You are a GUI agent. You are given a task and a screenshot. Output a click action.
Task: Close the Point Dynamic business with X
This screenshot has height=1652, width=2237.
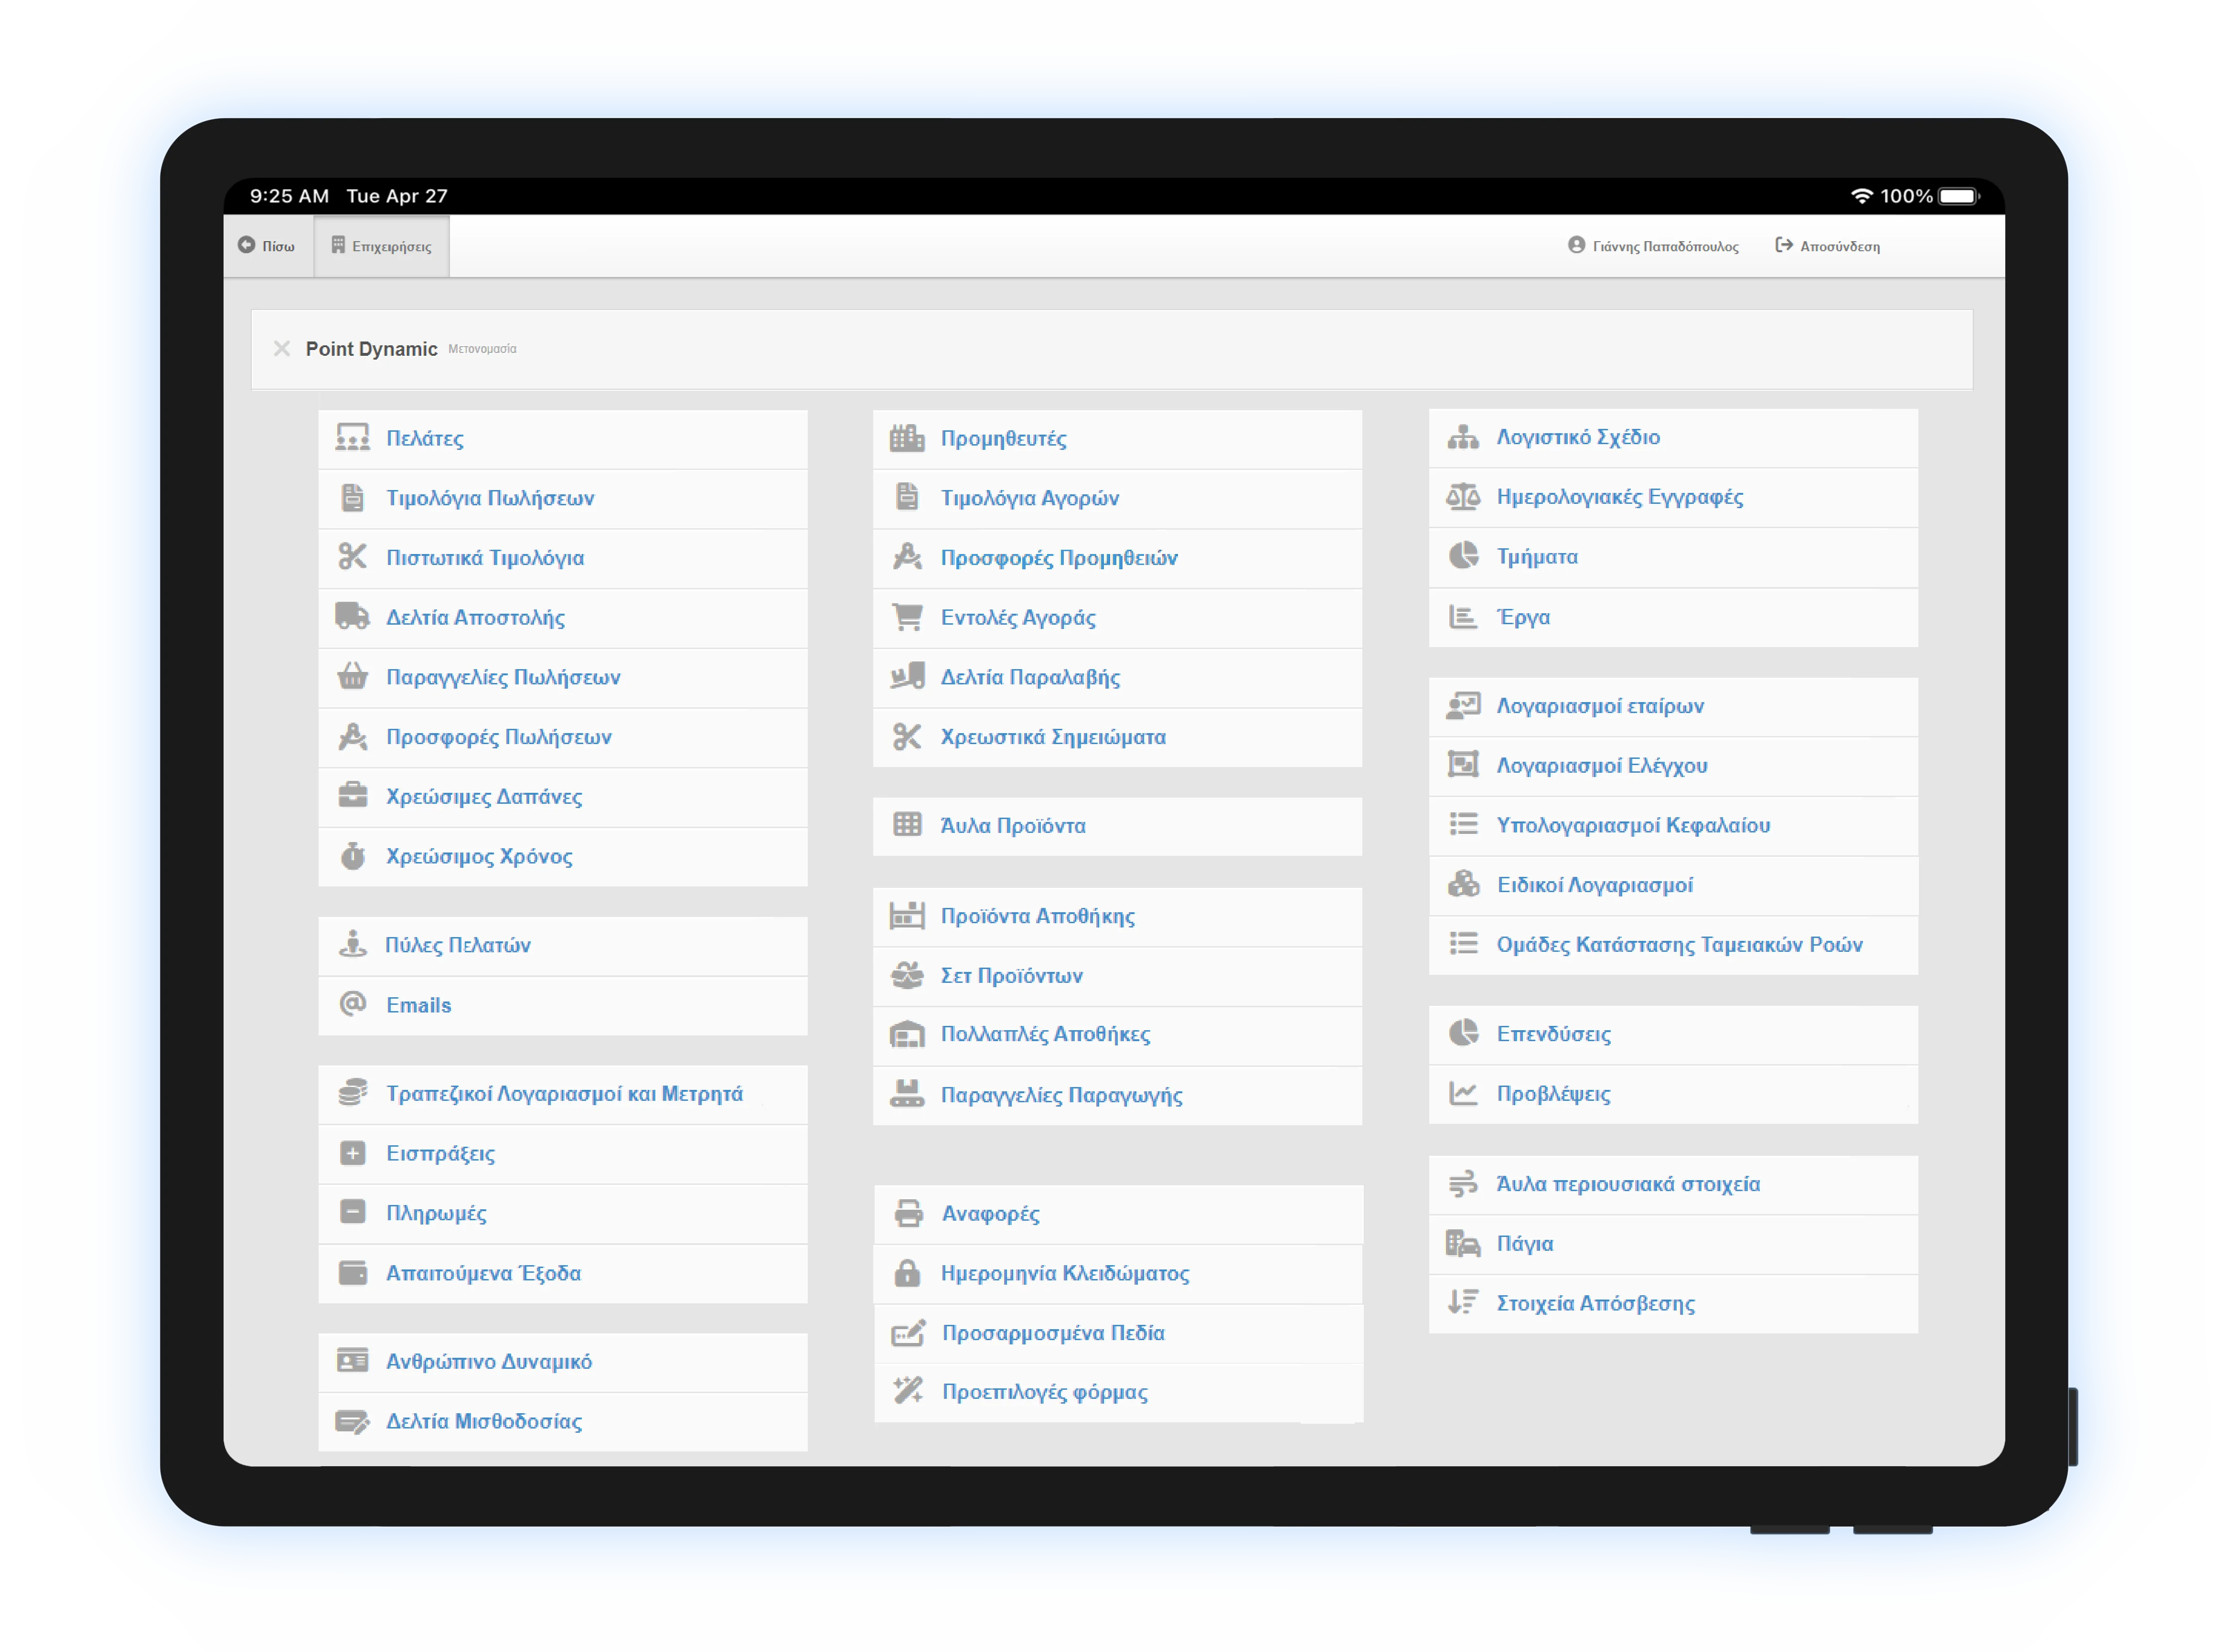pos(282,349)
